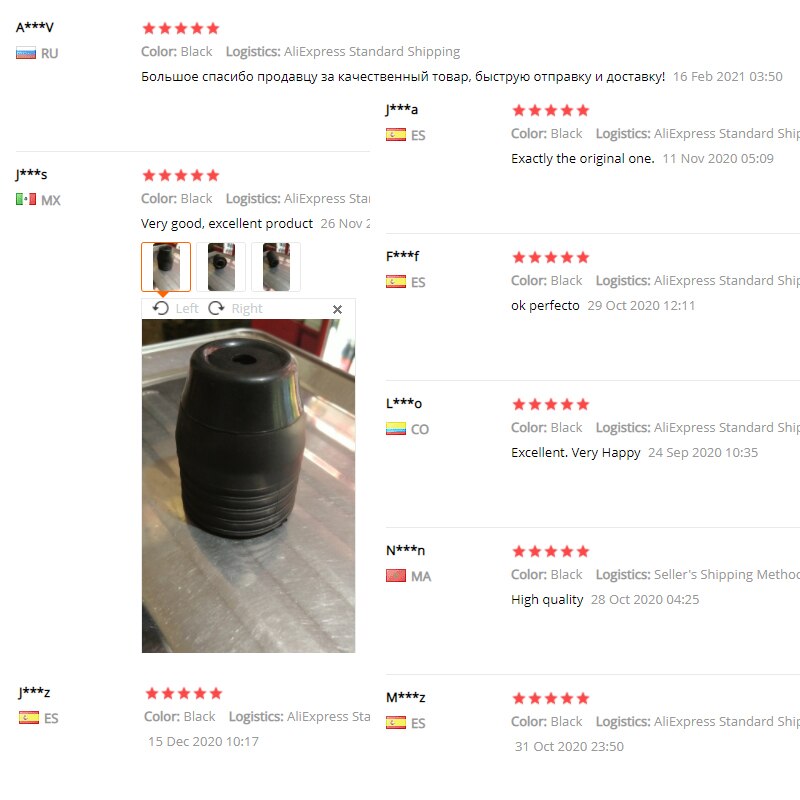Click the star rating of A***v's review
Viewport: 800px width, 800px height.
pyautogui.click(x=181, y=28)
